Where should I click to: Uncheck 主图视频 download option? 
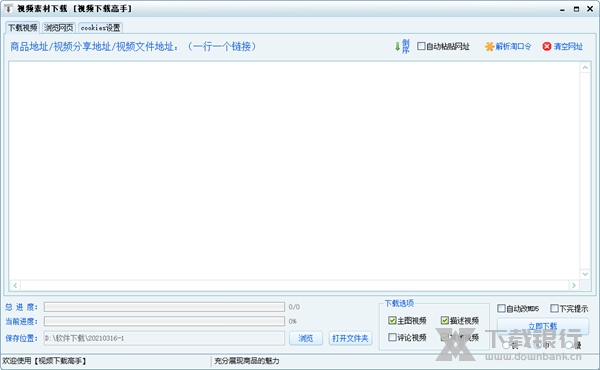pyautogui.click(x=392, y=320)
